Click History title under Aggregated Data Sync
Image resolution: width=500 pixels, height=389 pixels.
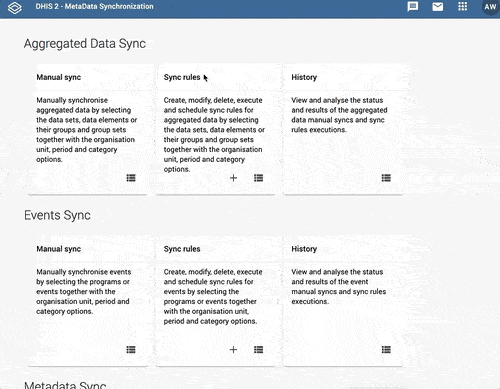click(304, 77)
